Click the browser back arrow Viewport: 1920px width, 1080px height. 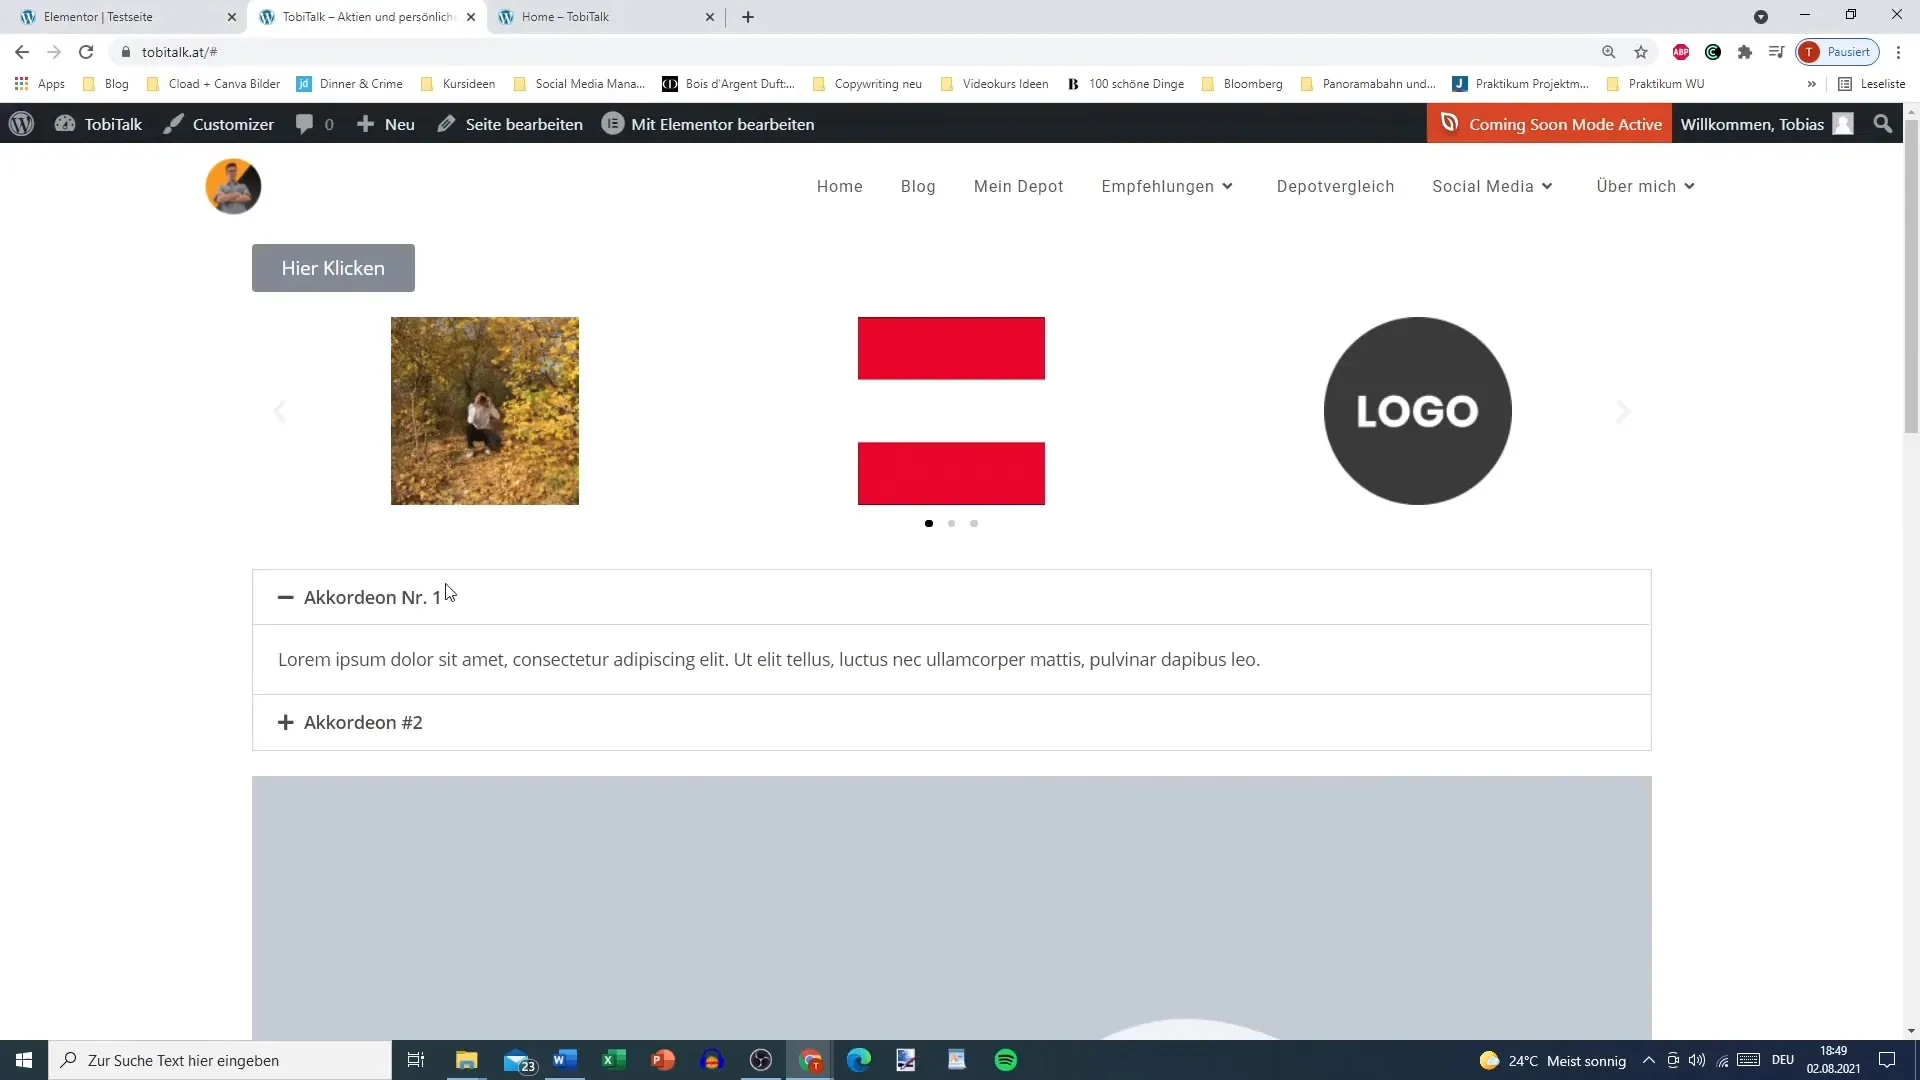pyautogui.click(x=22, y=52)
